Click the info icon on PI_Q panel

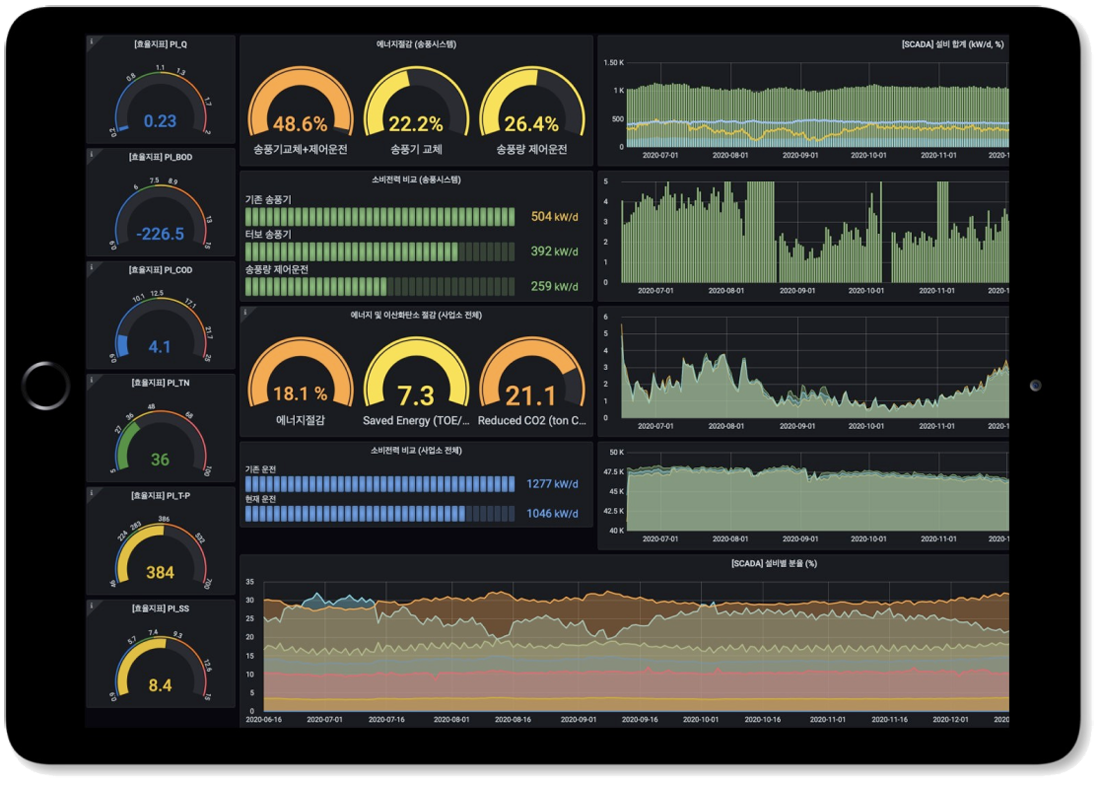click(x=92, y=42)
